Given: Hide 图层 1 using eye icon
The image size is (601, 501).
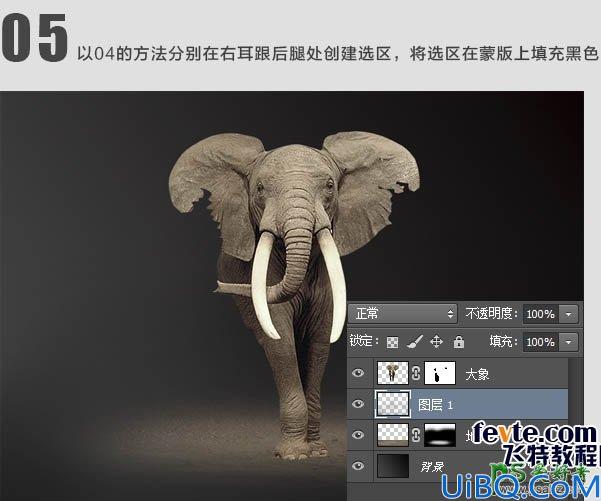Looking at the screenshot, I should tap(358, 404).
